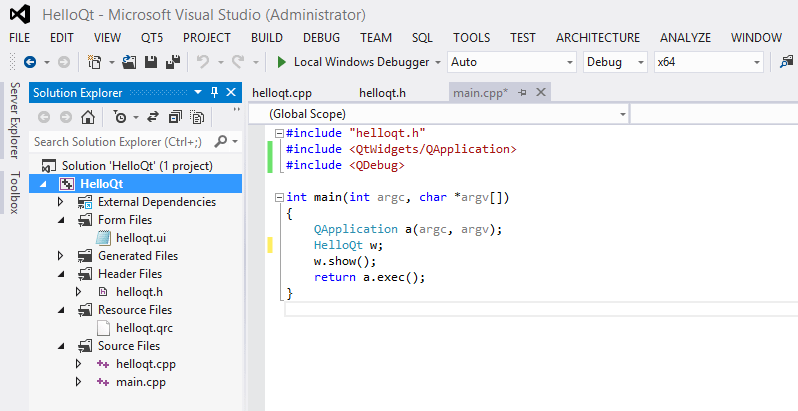Open the Server Explorer side panel
The width and height of the screenshot is (798, 411).
(x=14, y=121)
